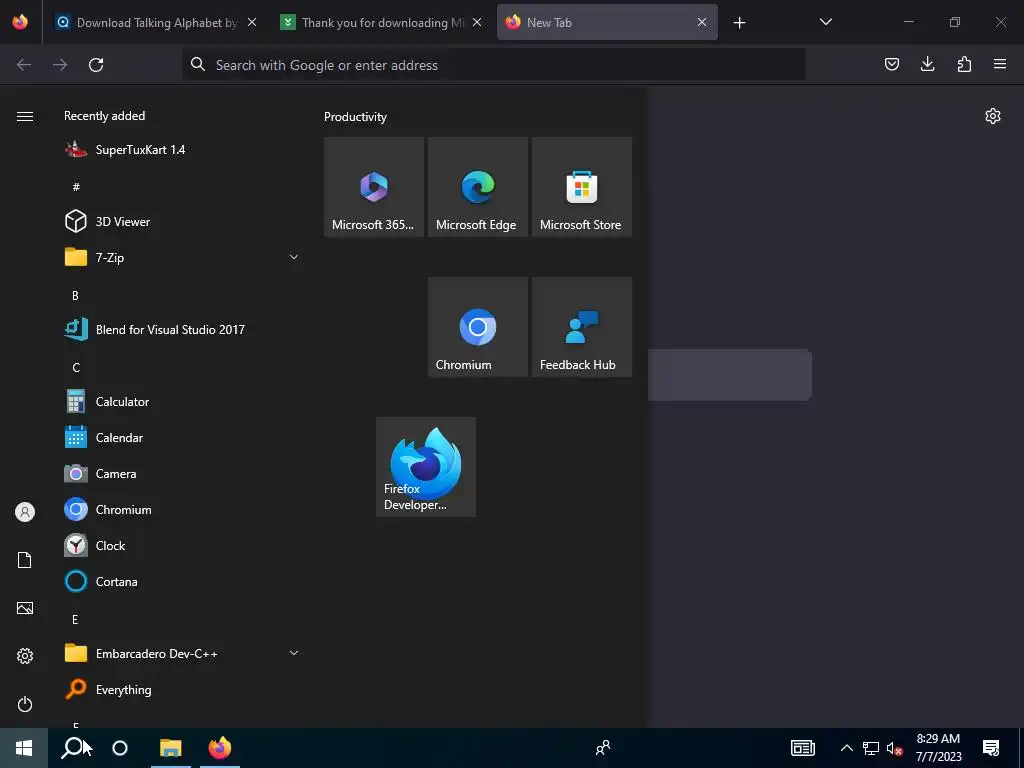The height and width of the screenshot is (768, 1024).
Task: Jump to letter B section header
Action: click(75, 296)
